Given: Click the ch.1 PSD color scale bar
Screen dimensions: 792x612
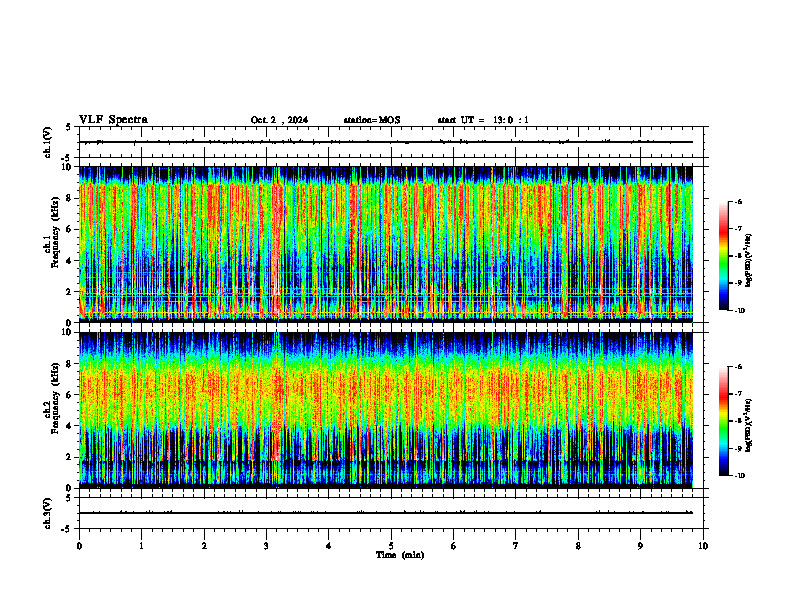Looking at the screenshot, I should [723, 256].
